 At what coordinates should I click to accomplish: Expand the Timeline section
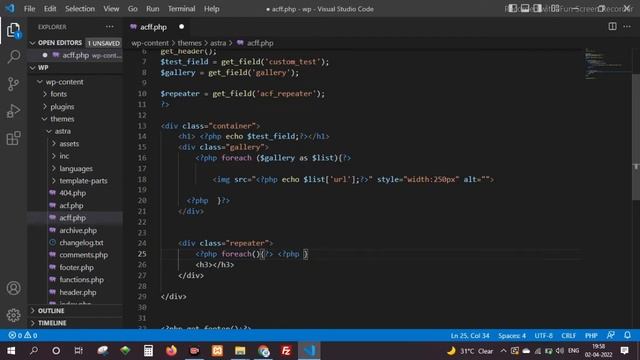point(52,323)
